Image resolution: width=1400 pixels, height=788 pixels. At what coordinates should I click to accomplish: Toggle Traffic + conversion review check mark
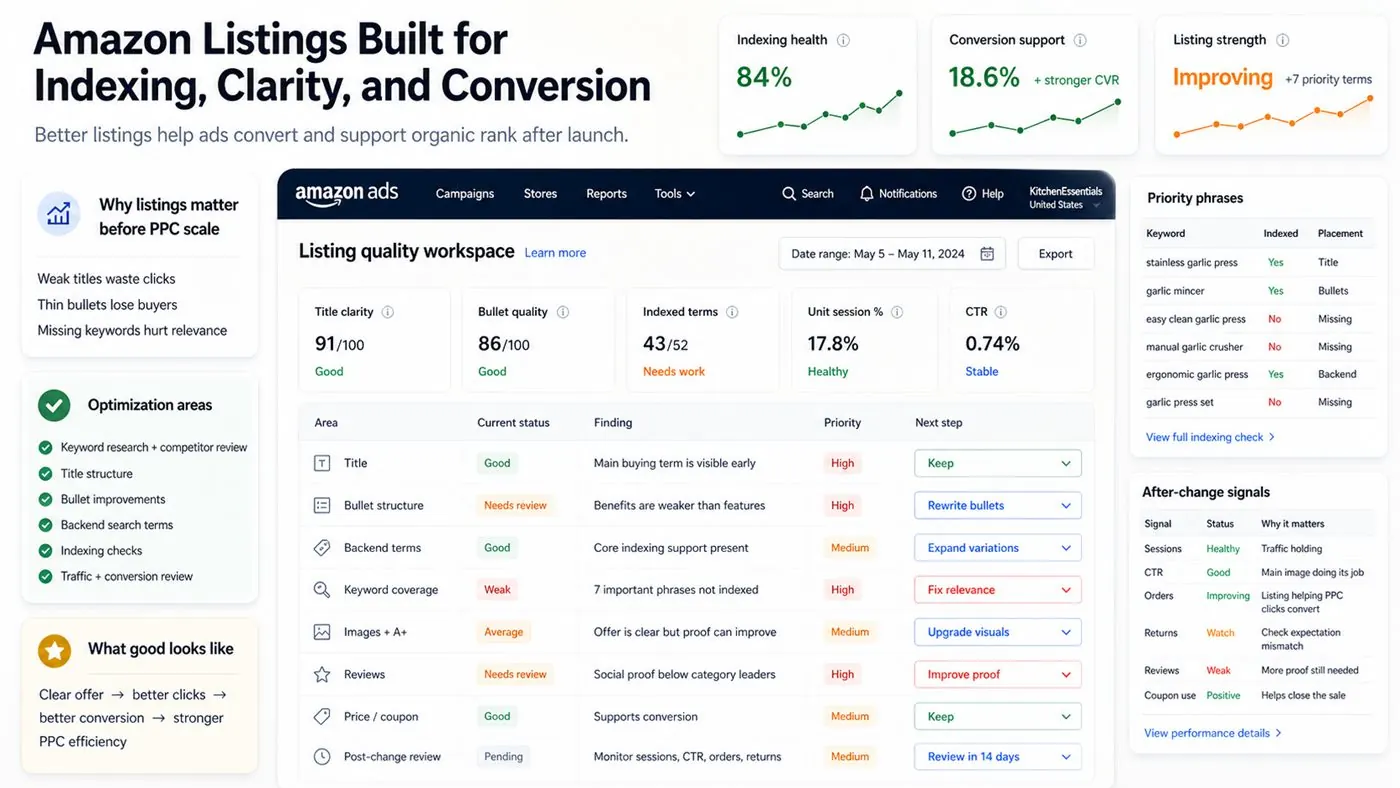coord(45,577)
